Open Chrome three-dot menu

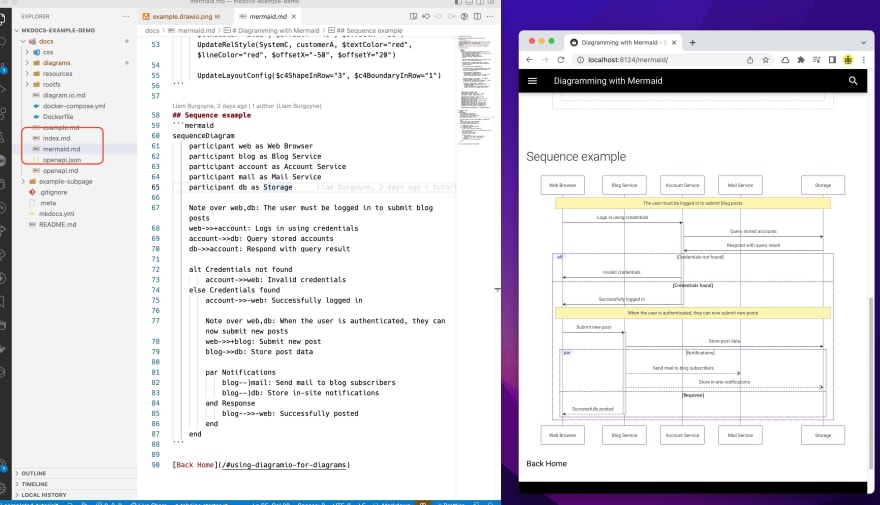(x=864, y=59)
